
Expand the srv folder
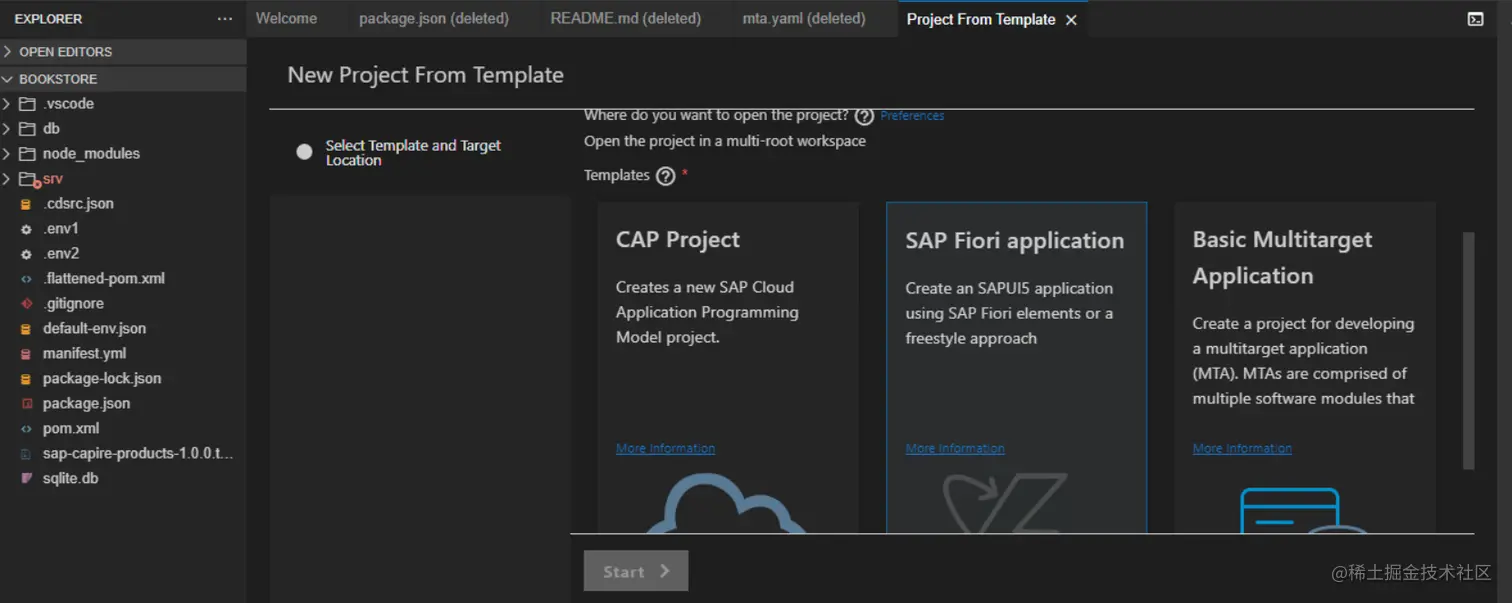7,178
